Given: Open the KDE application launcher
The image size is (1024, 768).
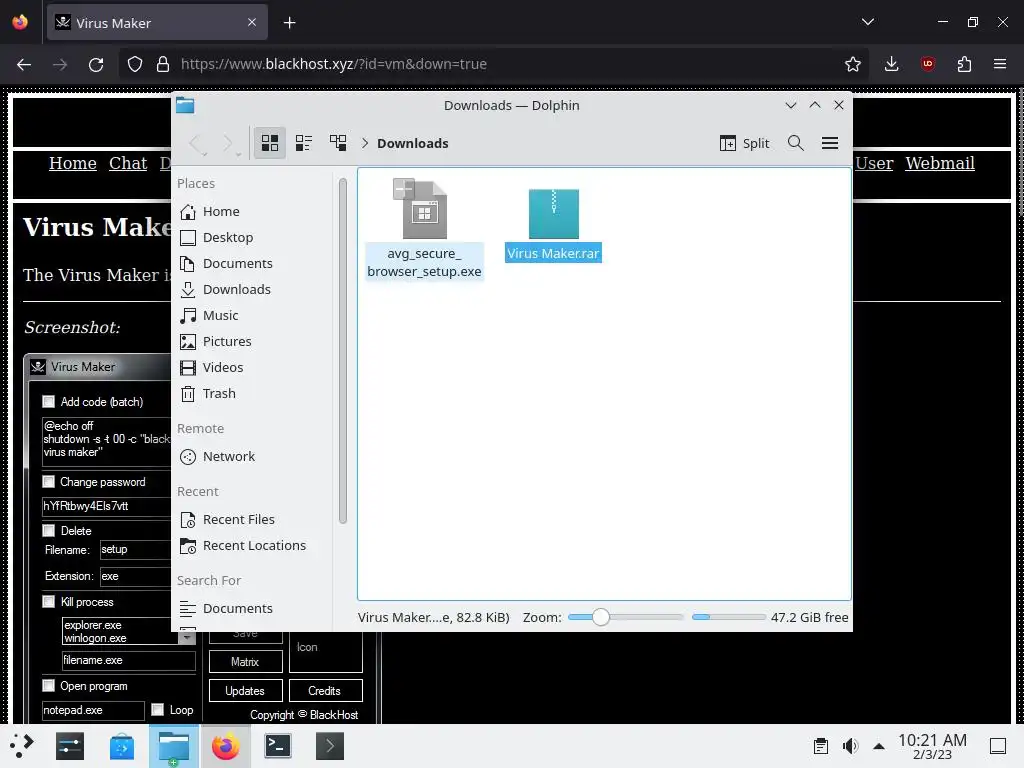Looking at the screenshot, I should [22, 746].
